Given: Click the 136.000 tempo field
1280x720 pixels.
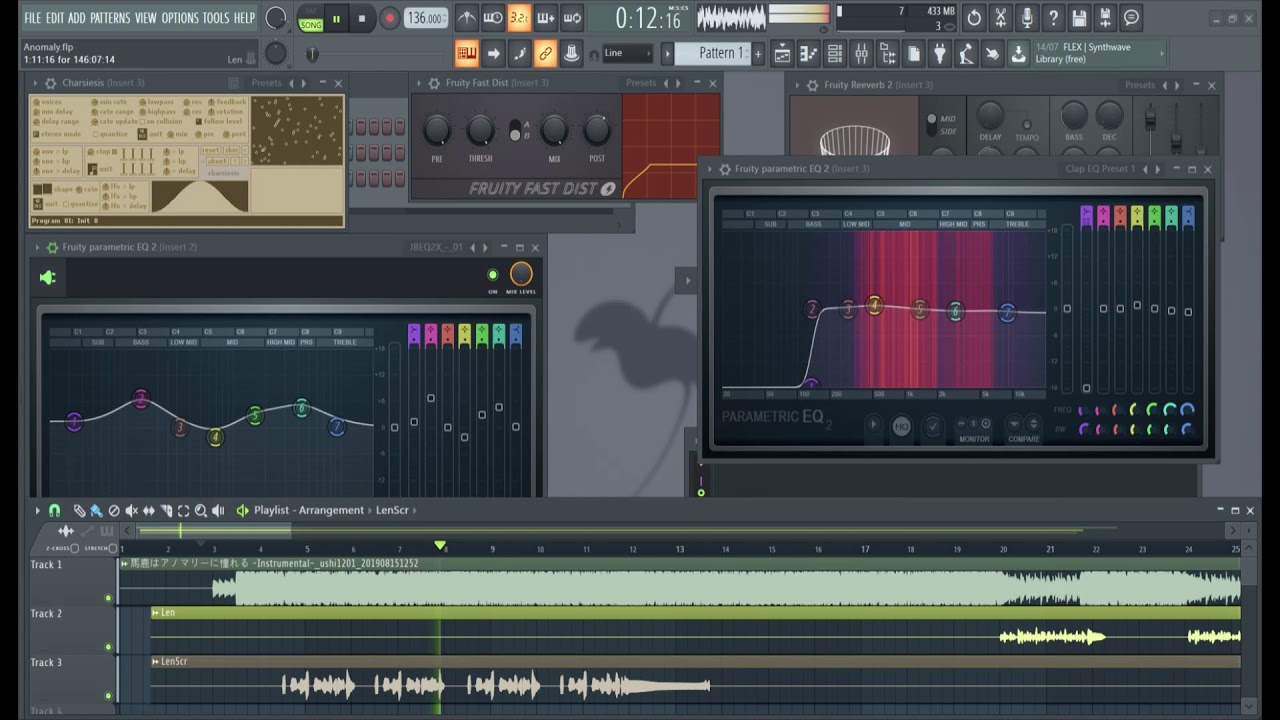Looking at the screenshot, I should pos(425,18).
